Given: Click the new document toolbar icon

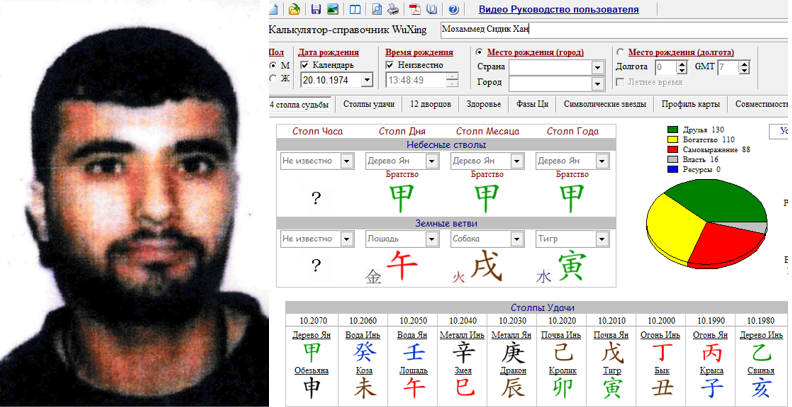Looking at the screenshot, I should coord(273,9).
